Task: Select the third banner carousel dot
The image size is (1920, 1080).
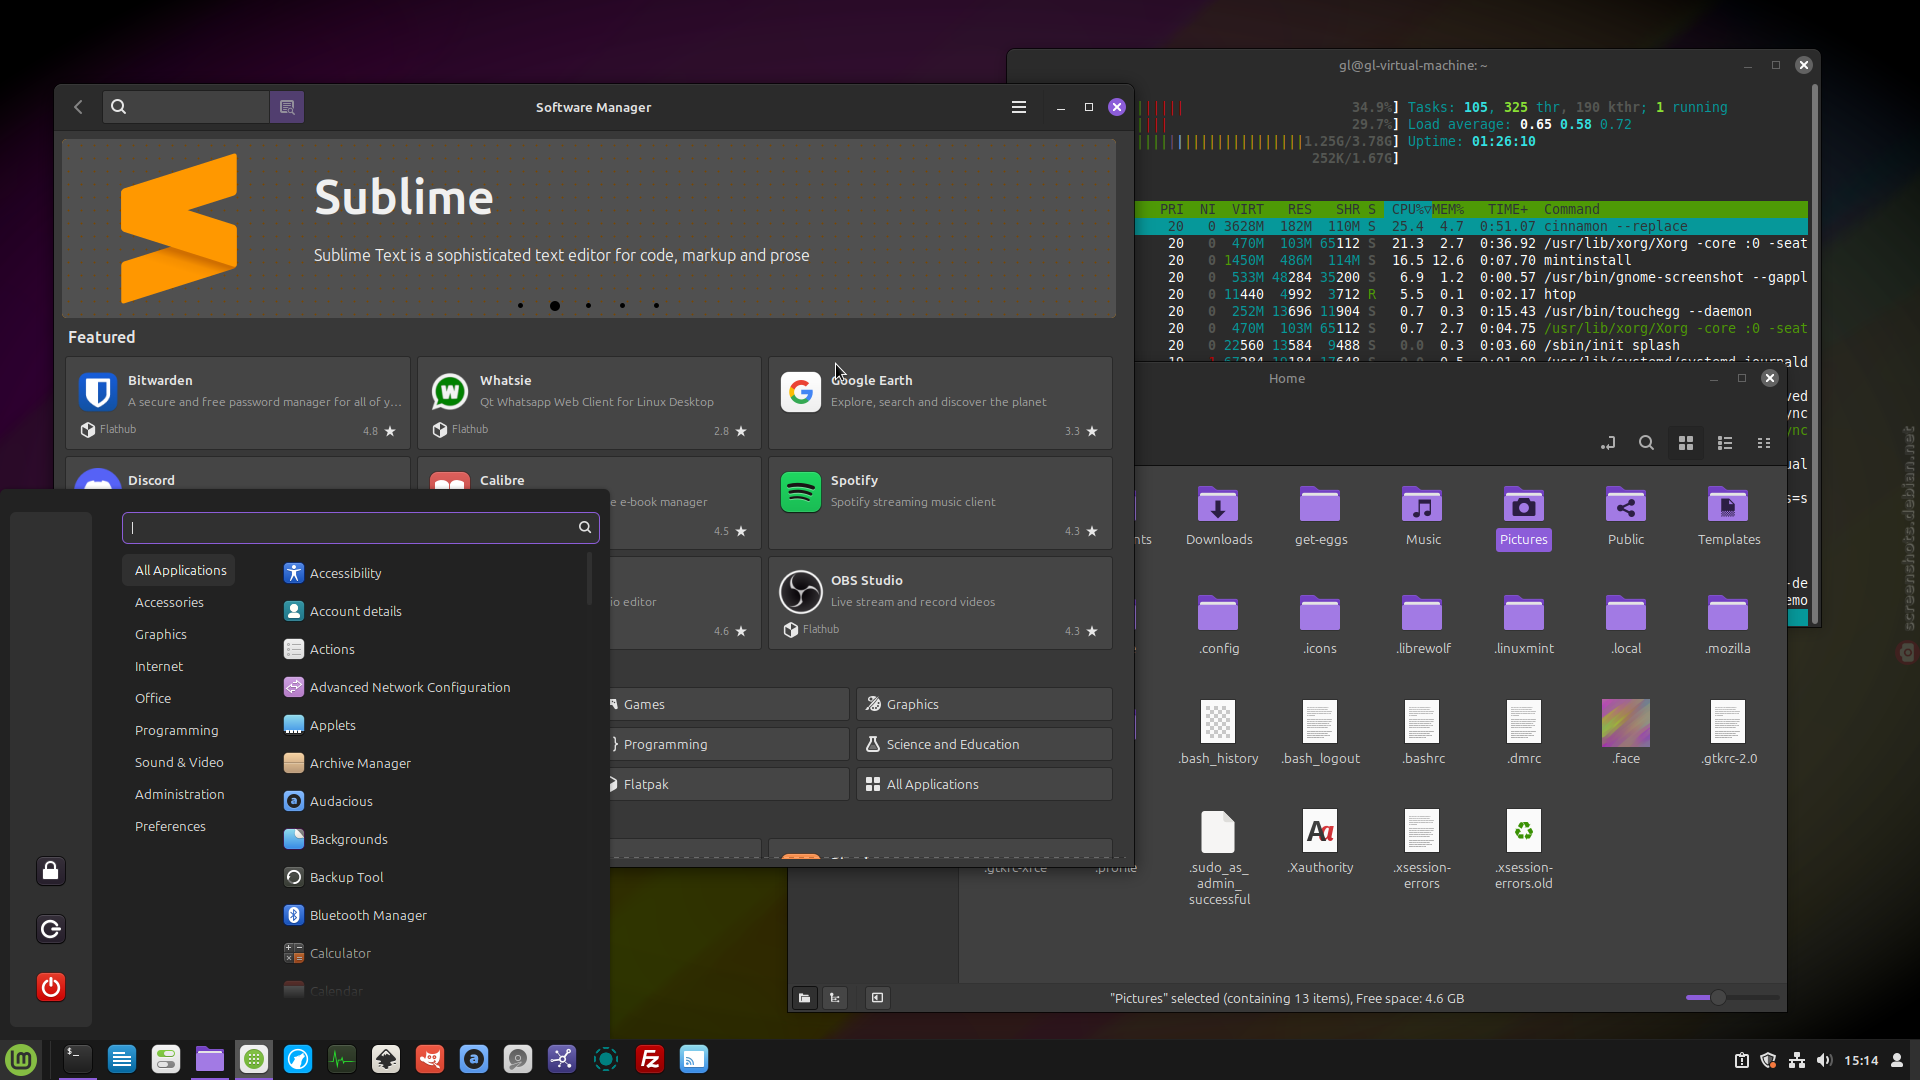Action: click(x=588, y=306)
